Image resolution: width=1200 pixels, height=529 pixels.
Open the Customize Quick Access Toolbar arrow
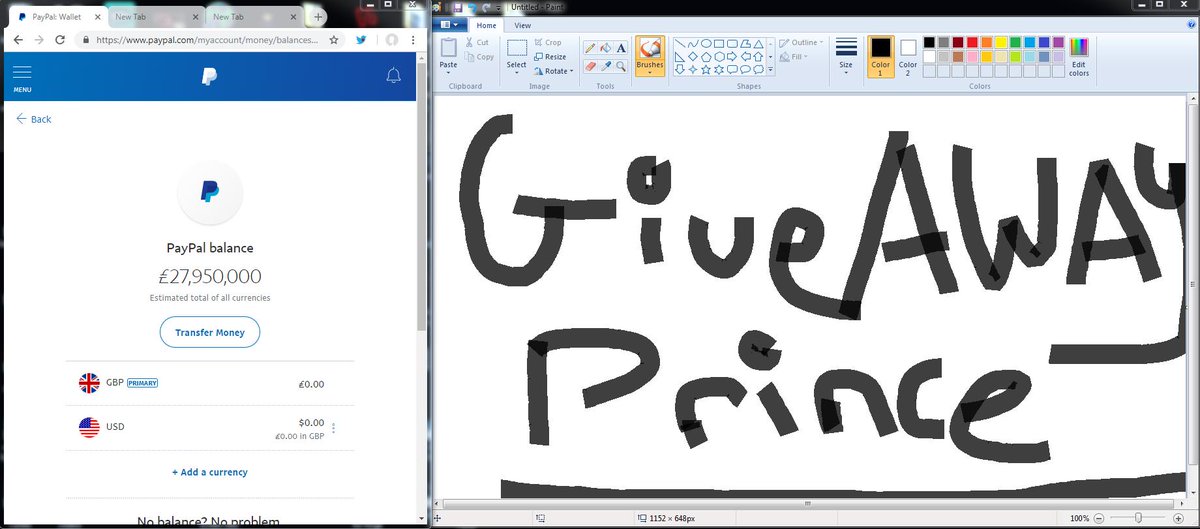(499, 6)
